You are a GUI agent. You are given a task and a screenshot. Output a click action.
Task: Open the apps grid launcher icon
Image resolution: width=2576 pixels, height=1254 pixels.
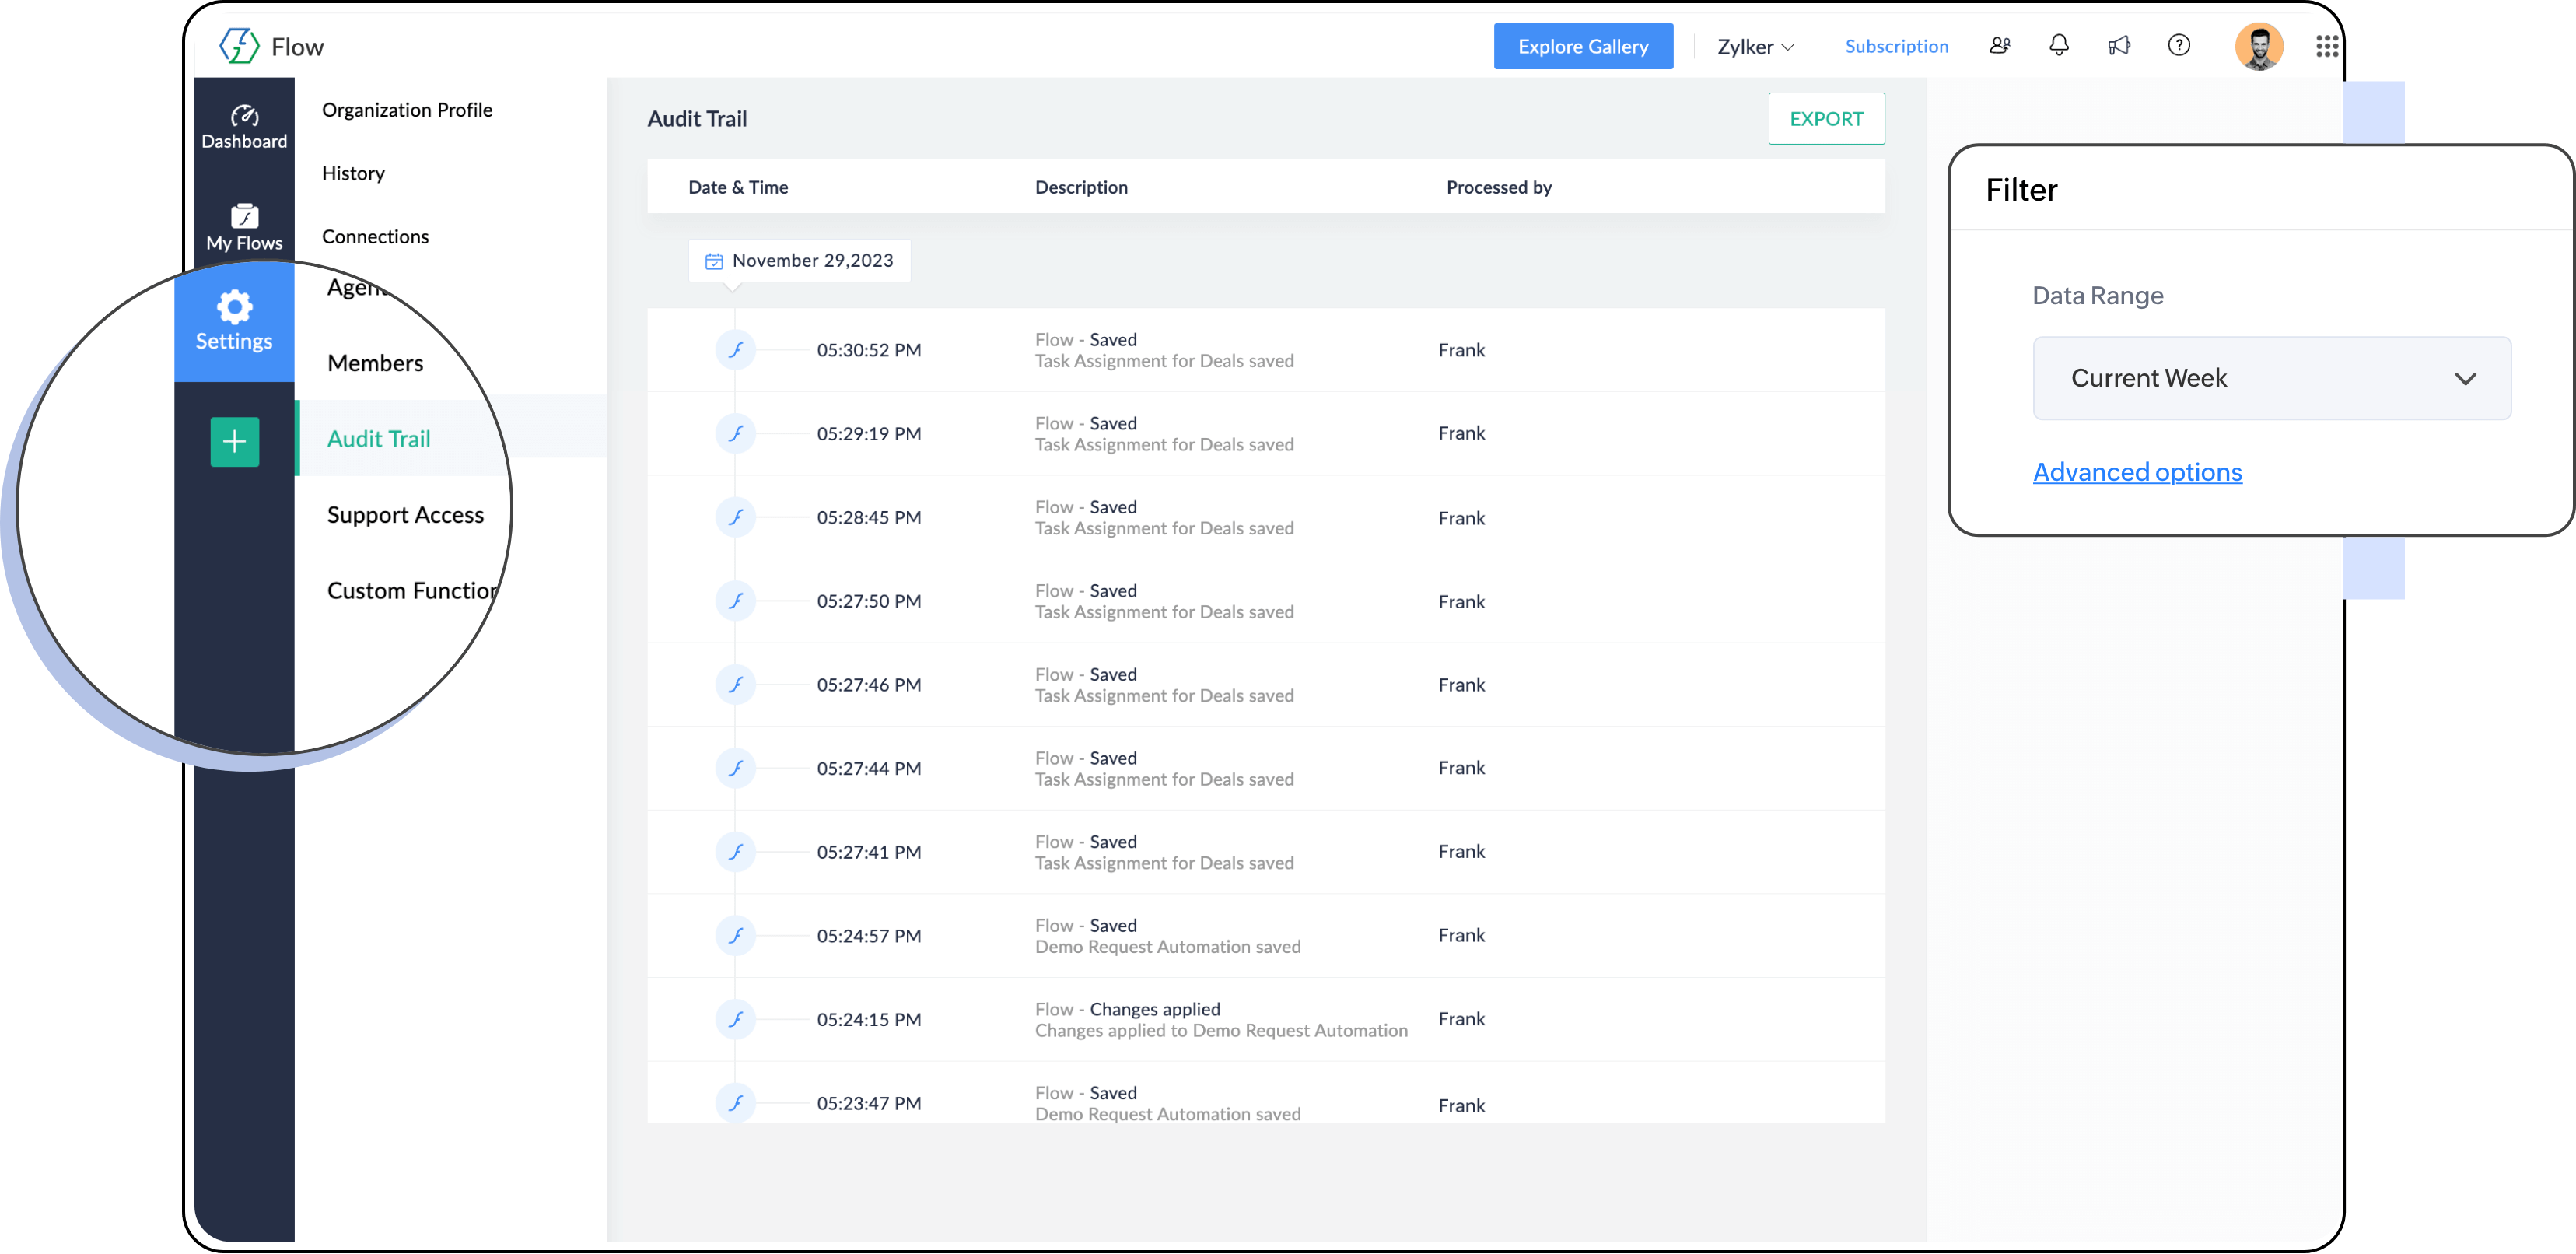(2326, 46)
